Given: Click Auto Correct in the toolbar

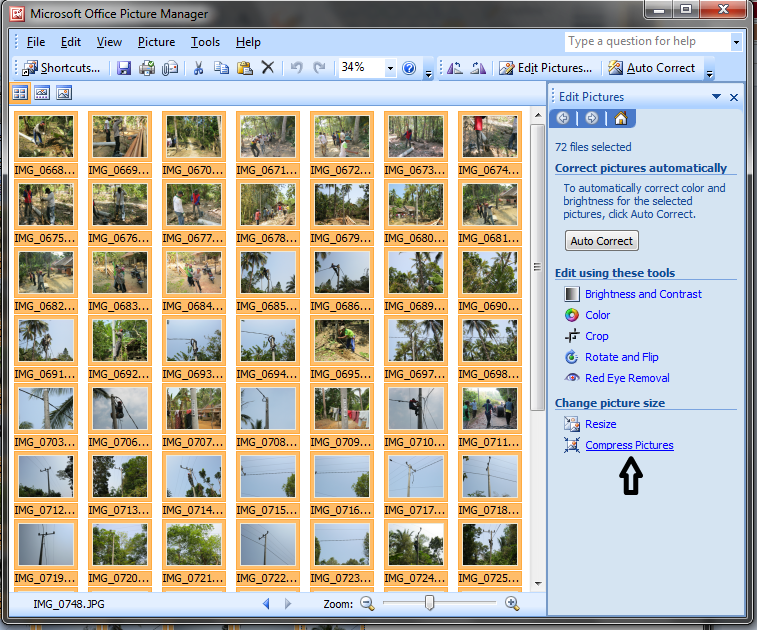Looking at the screenshot, I should coord(652,68).
